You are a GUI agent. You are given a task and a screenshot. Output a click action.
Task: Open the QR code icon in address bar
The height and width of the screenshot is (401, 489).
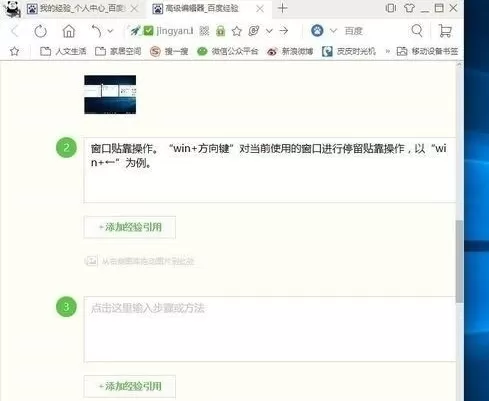click(x=204, y=31)
